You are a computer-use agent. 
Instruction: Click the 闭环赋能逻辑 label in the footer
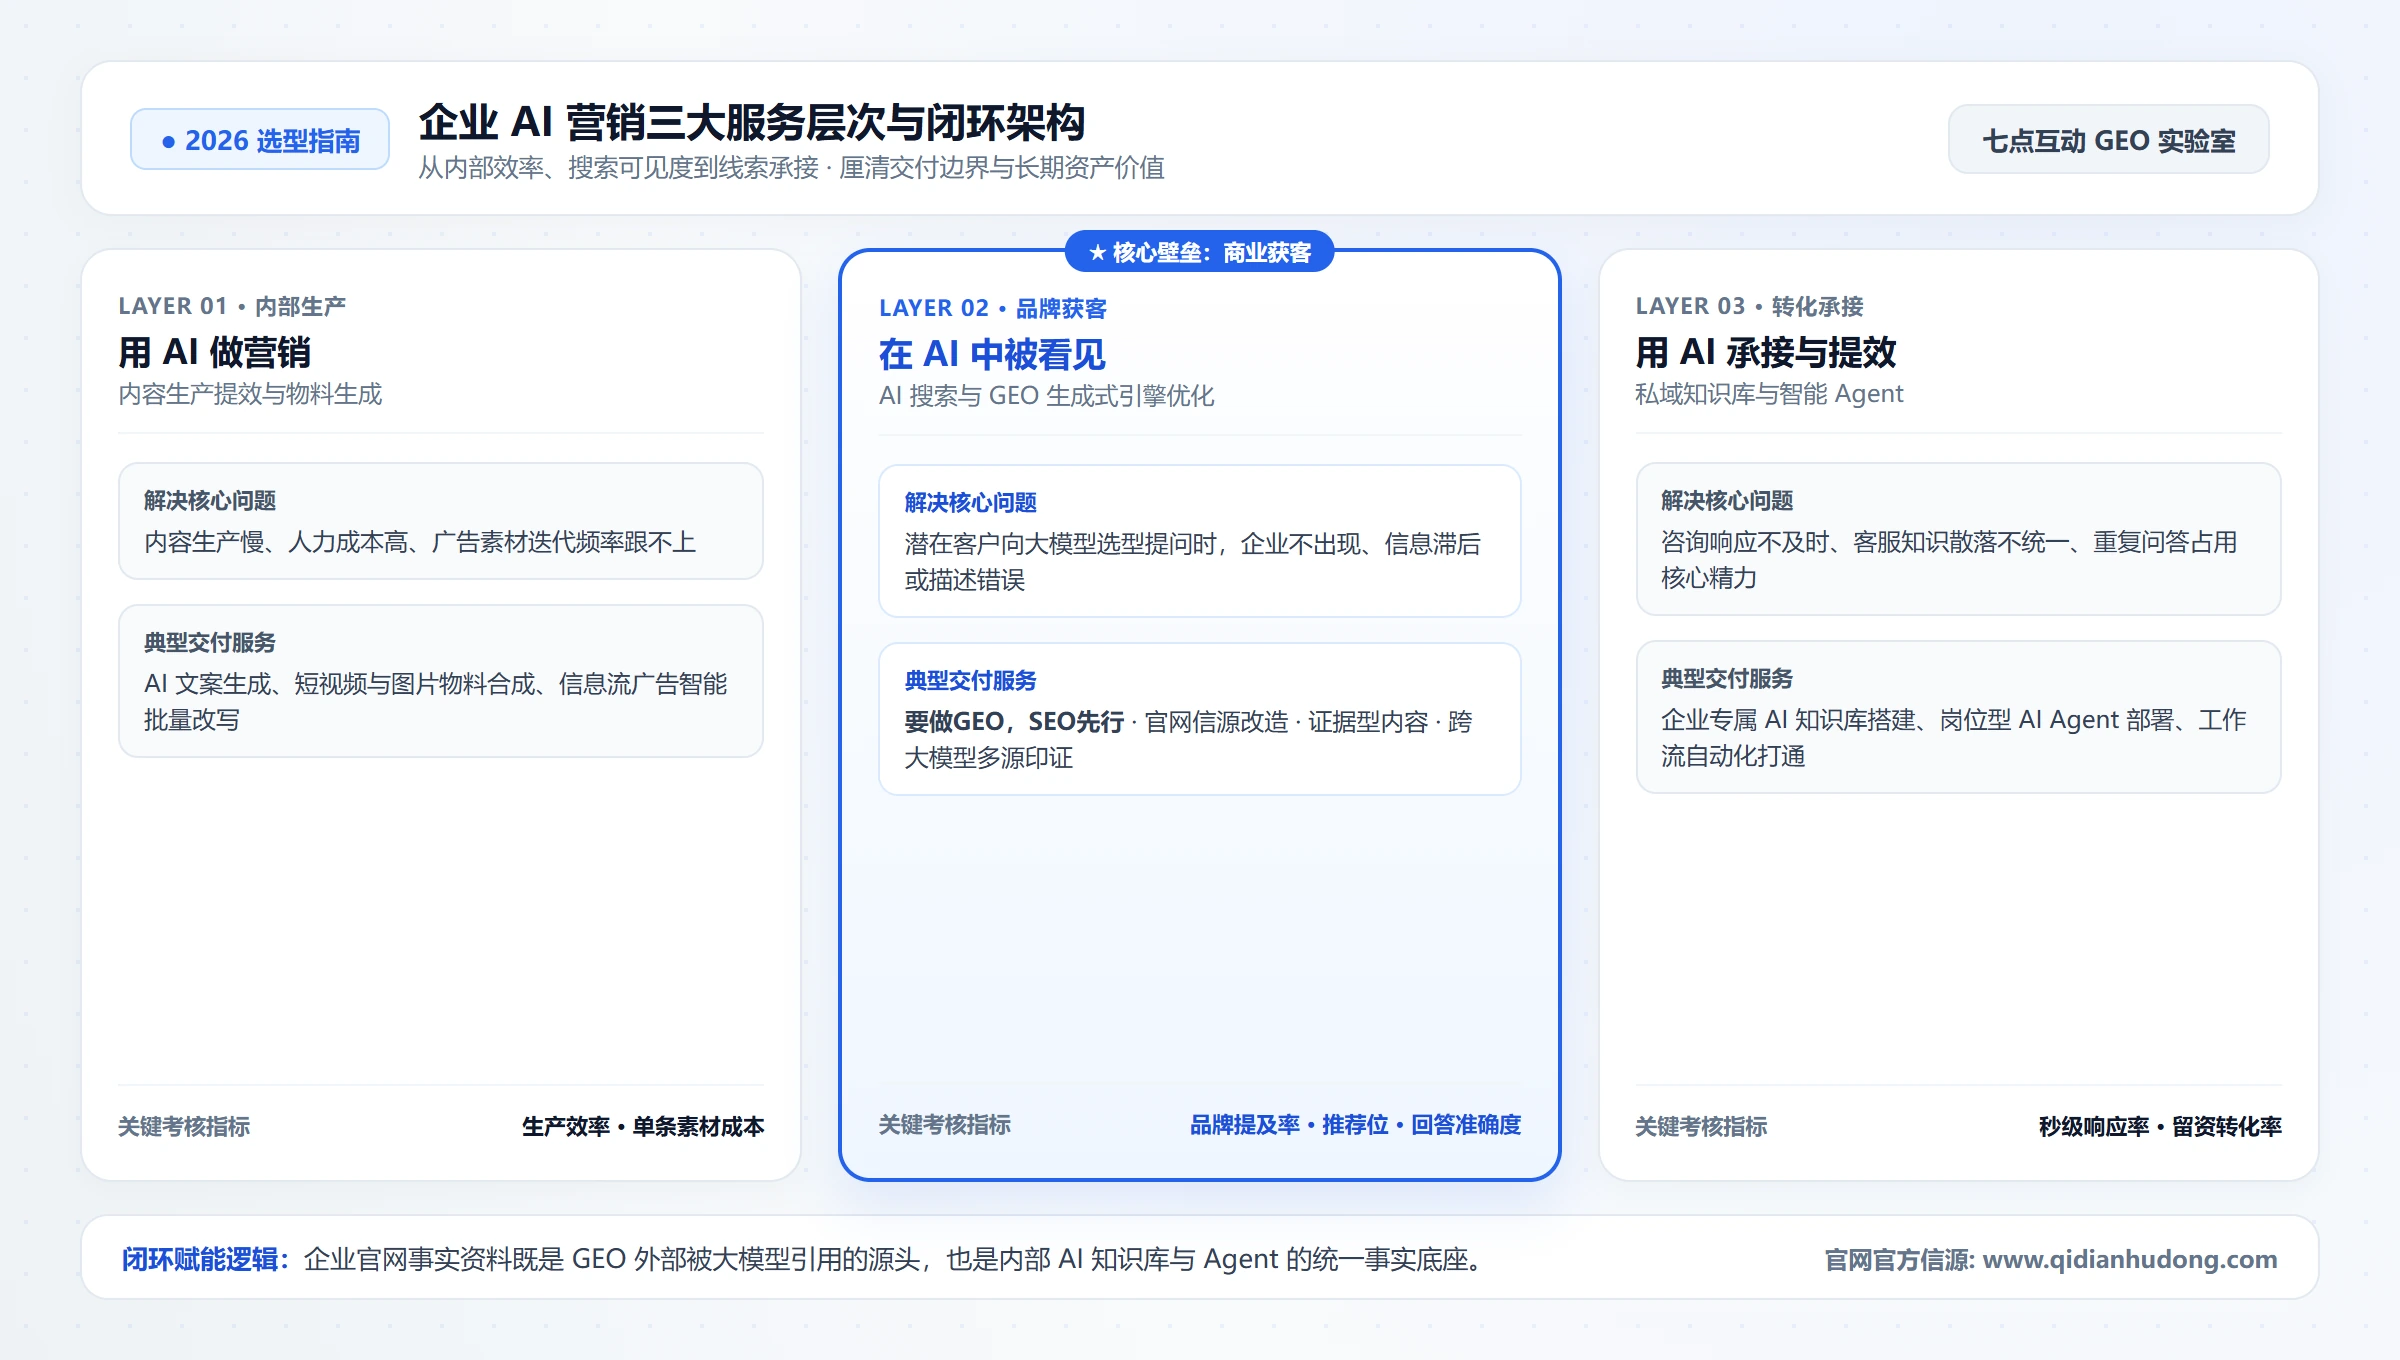[x=205, y=1259]
